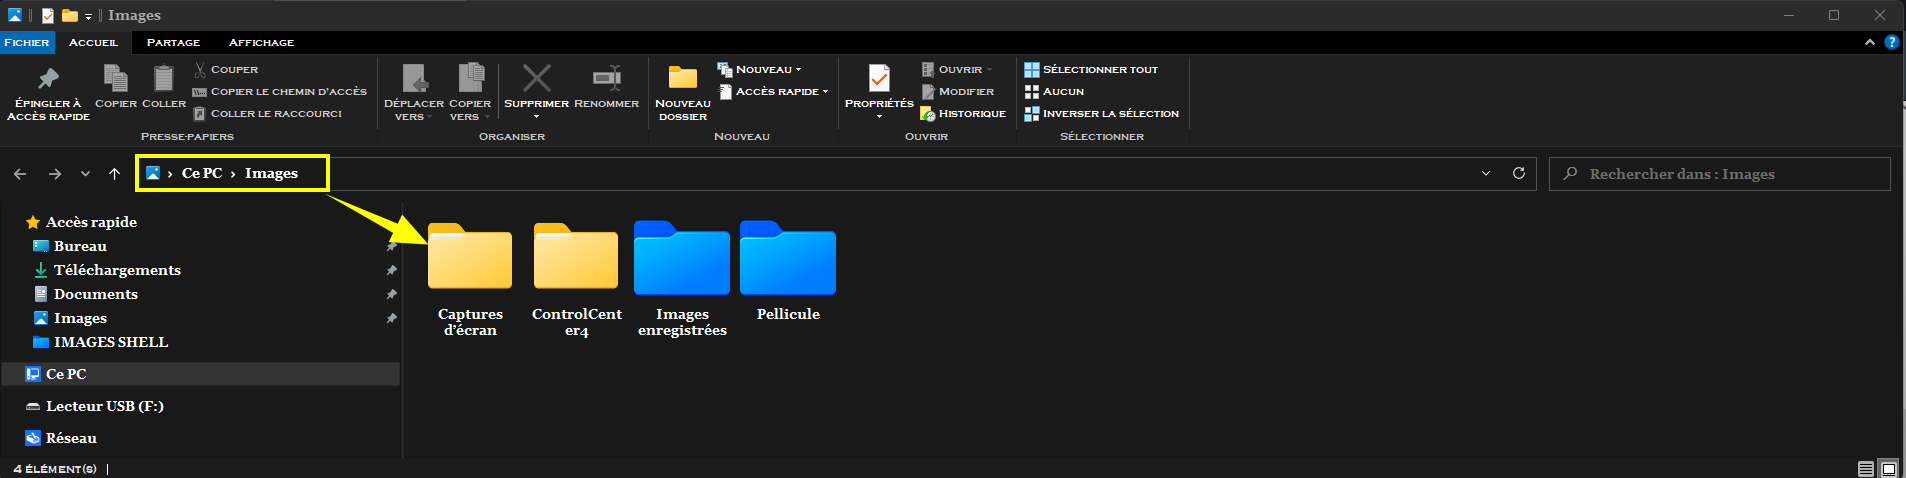Image resolution: width=1906 pixels, height=478 pixels.
Task: Click Coller le raccourci command
Action: coord(268,113)
